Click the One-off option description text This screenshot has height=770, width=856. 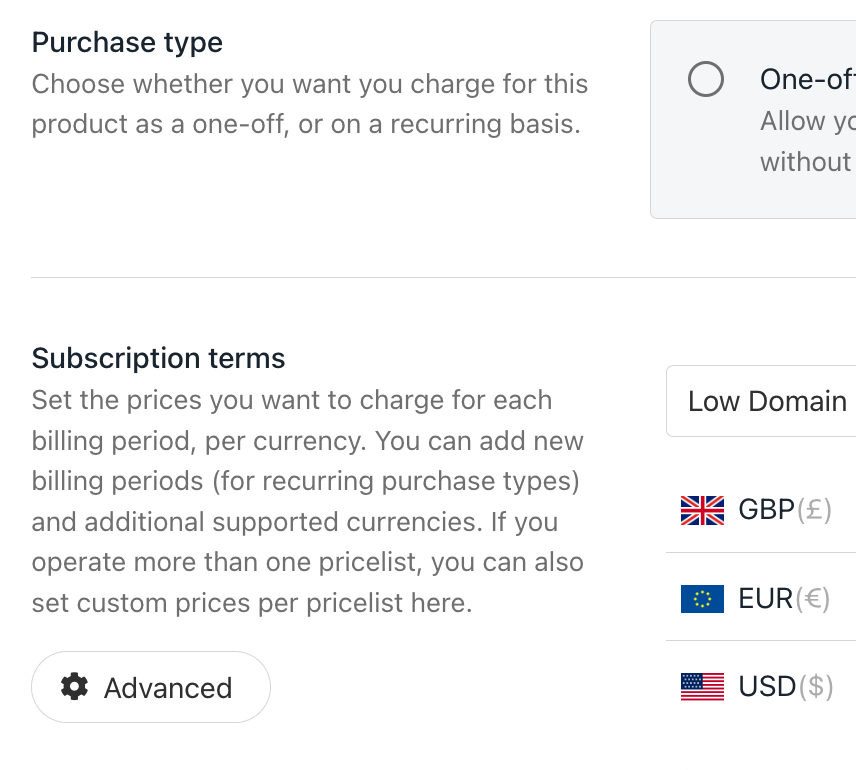(807, 141)
